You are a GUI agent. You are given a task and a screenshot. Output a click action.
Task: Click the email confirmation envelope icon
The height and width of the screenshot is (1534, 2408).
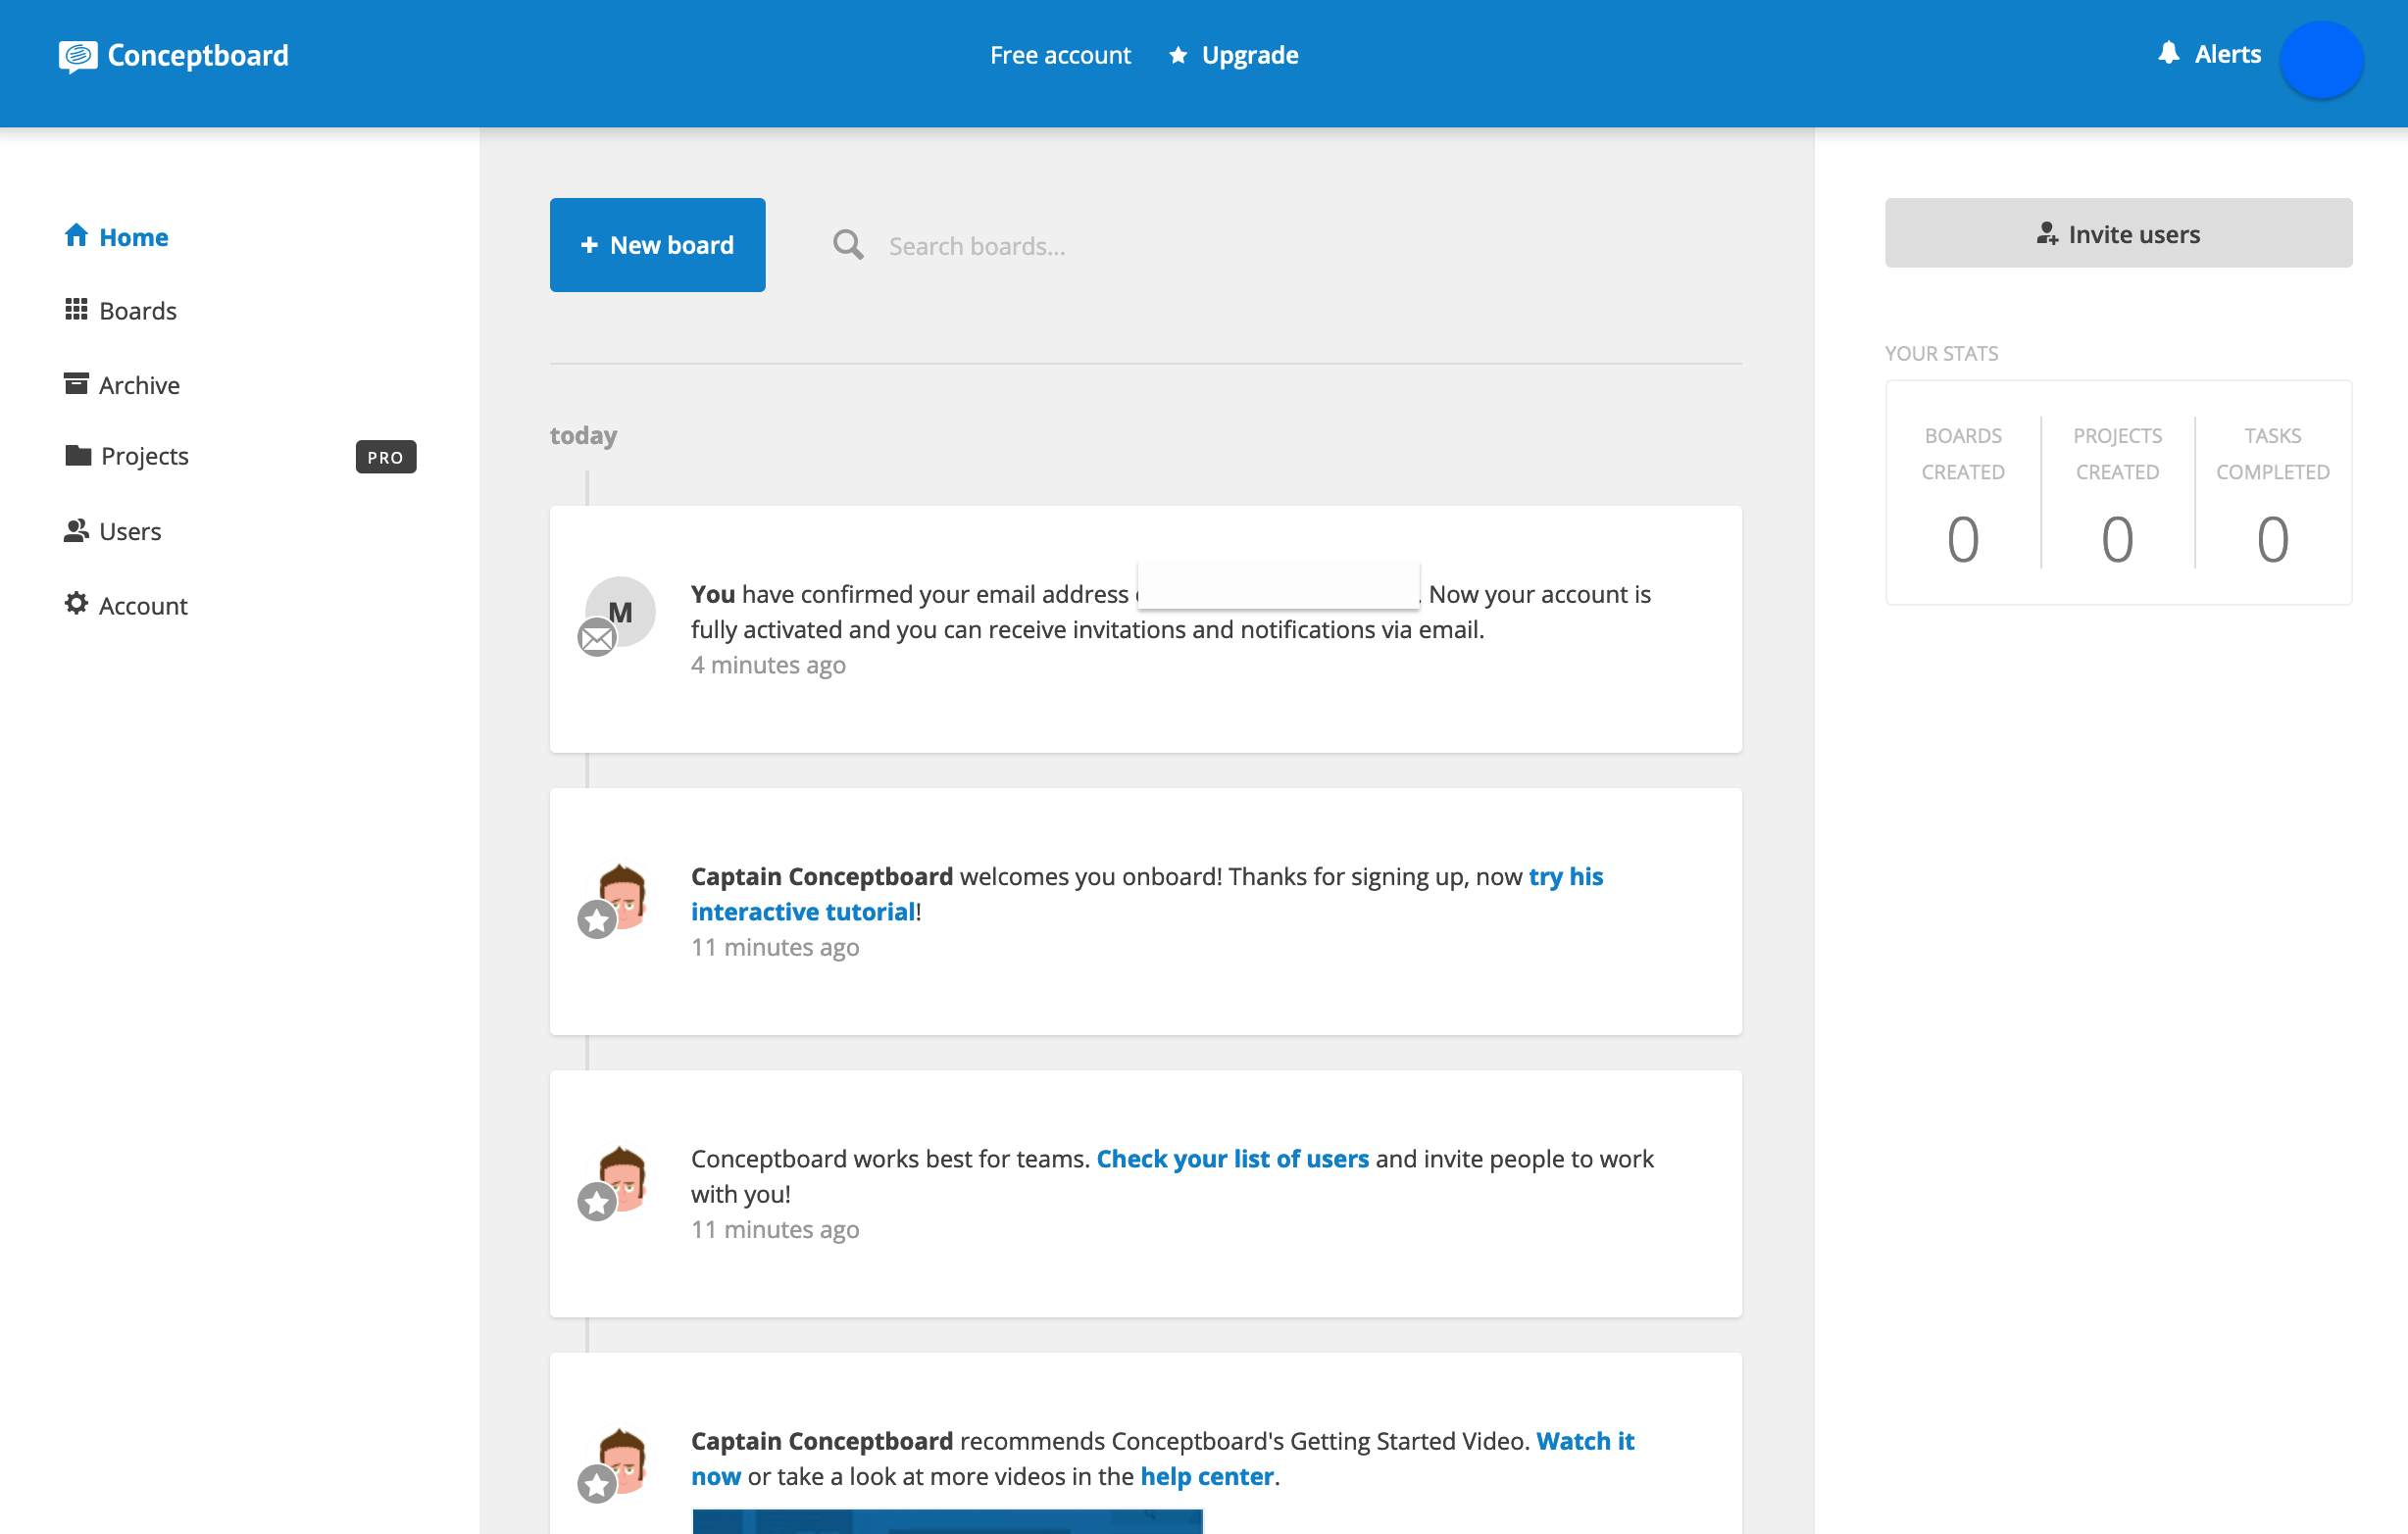597,638
